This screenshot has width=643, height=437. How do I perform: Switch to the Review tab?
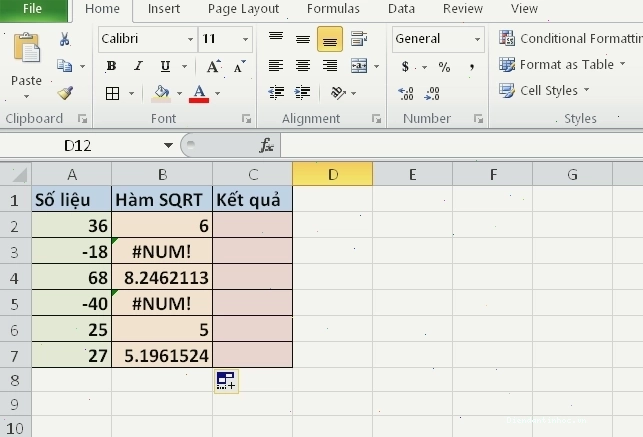point(463,9)
